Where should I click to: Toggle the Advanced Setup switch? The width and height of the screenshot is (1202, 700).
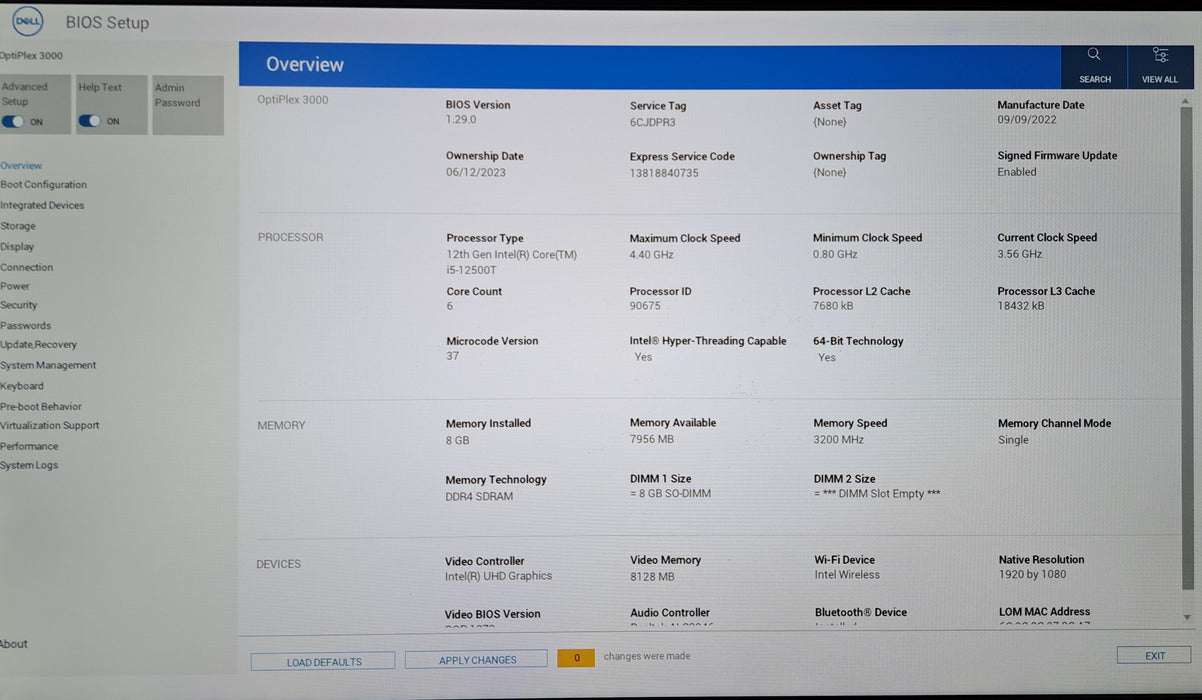[13, 121]
